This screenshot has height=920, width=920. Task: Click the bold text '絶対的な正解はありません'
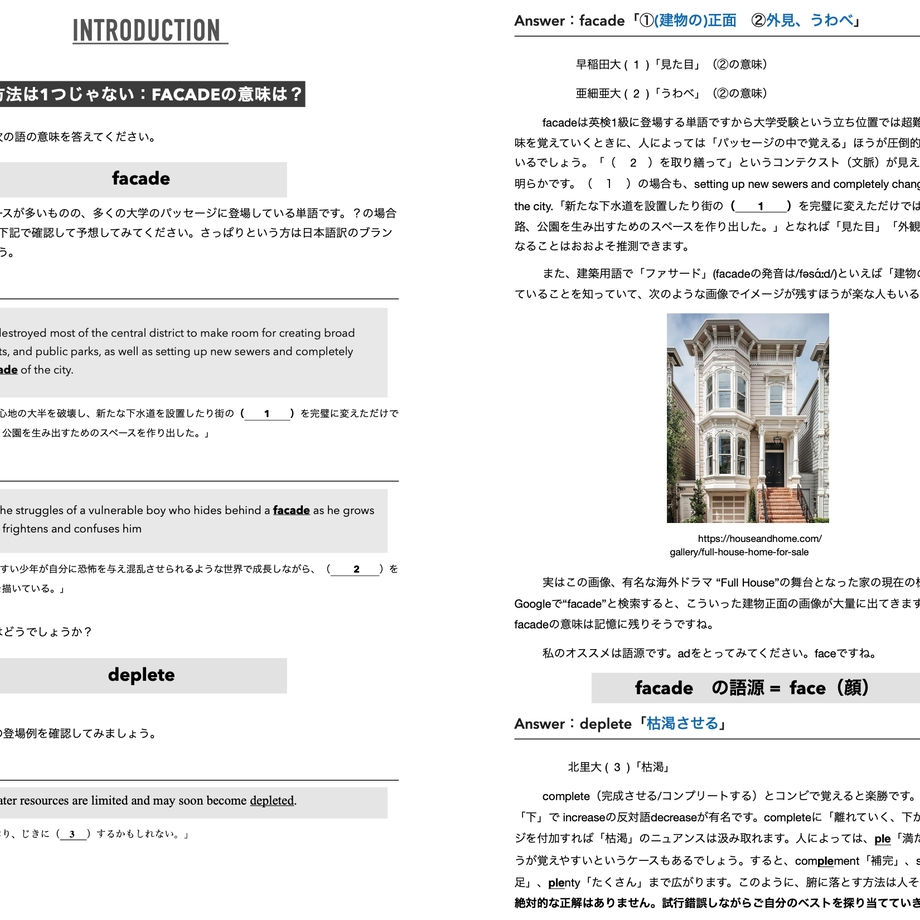(585, 902)
